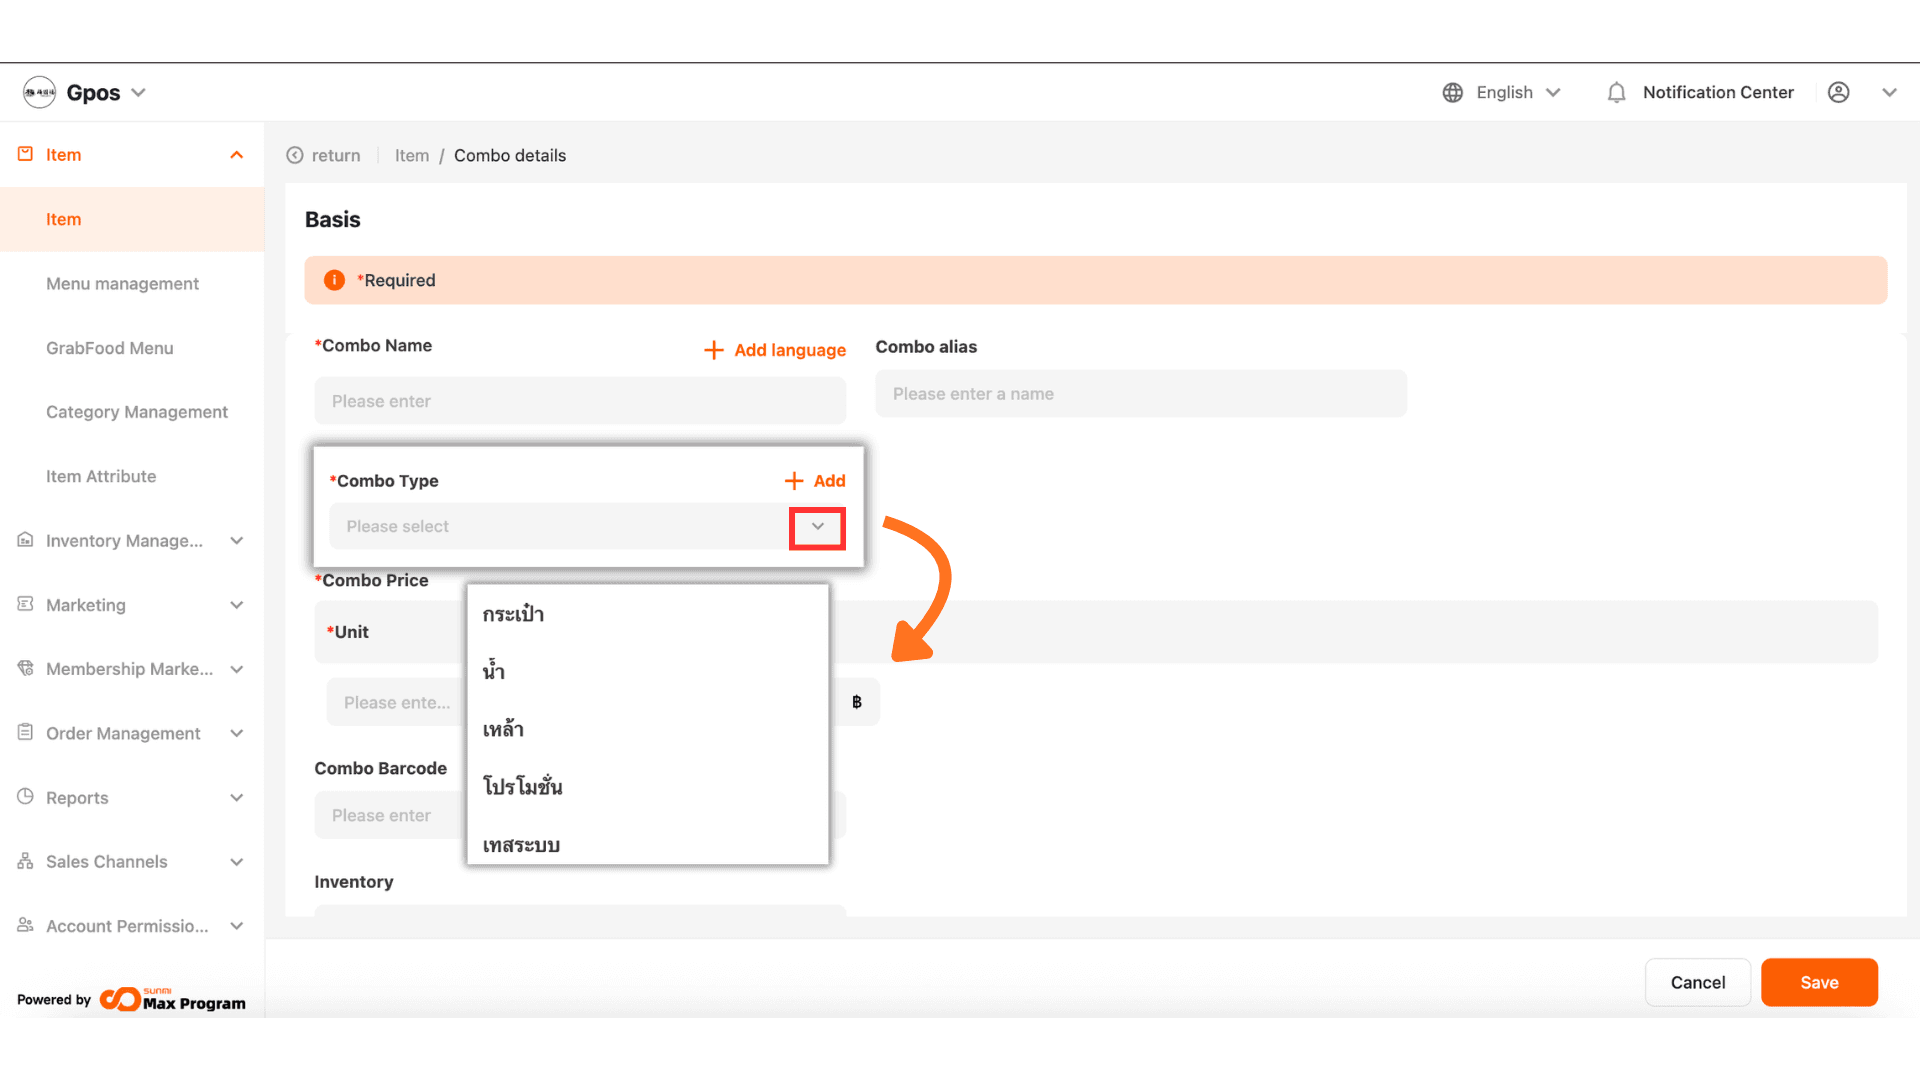Click the Combo Name input field
The image size is (1920, 1080).
[580, 401]
